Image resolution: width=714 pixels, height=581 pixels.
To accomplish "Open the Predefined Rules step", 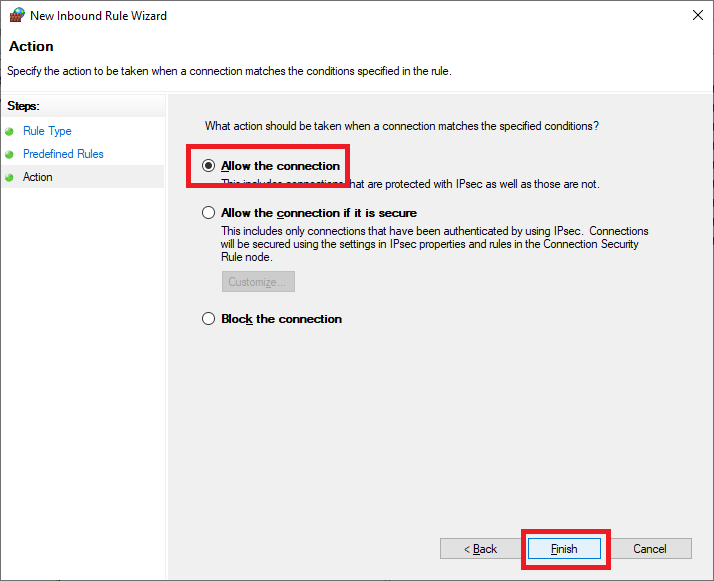I will point(63,154).
